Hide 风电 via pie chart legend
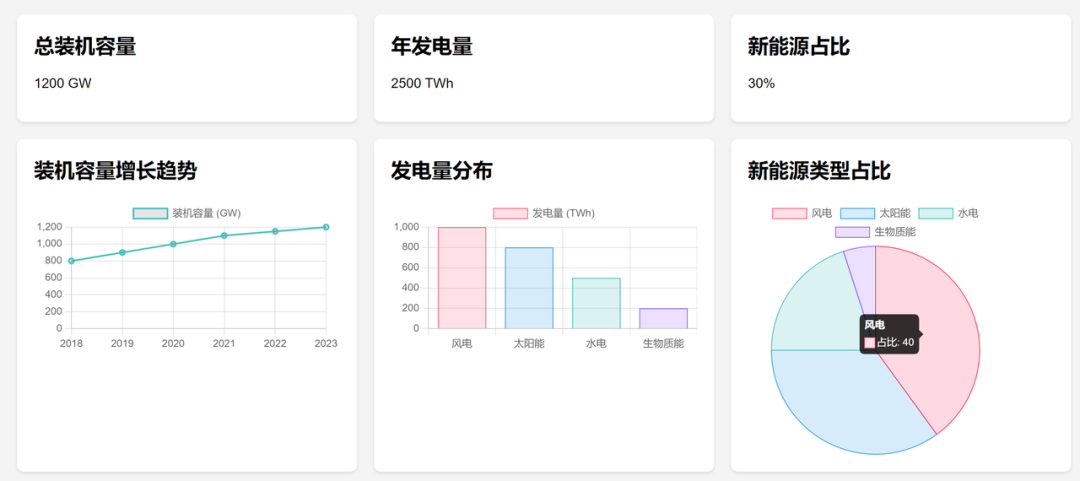Viewport: 1080px width, 481px height. (802, 213)
